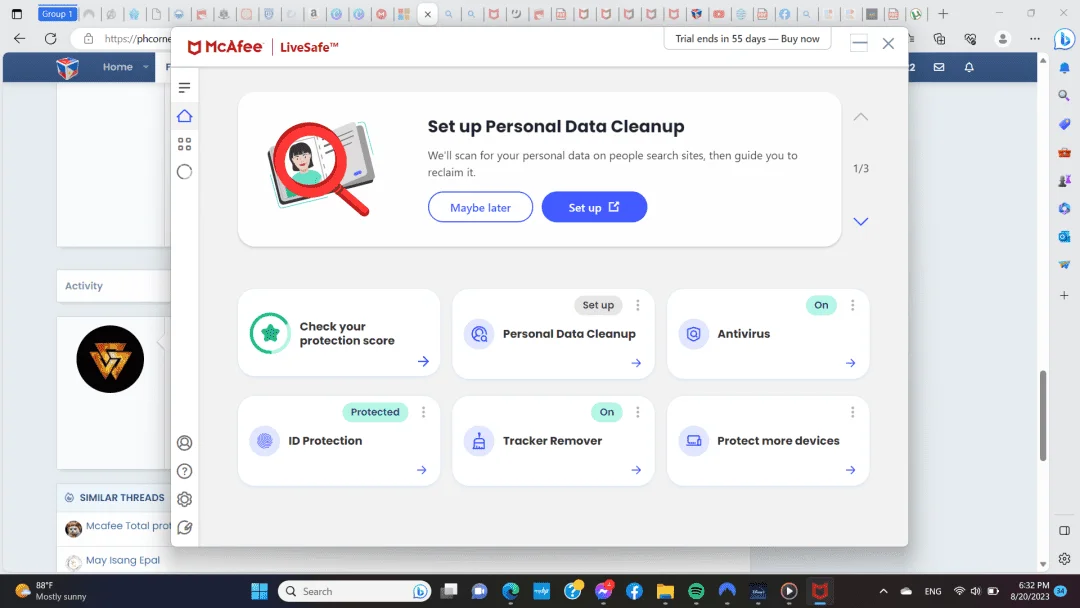Click Maybe later button

(480, 207)
